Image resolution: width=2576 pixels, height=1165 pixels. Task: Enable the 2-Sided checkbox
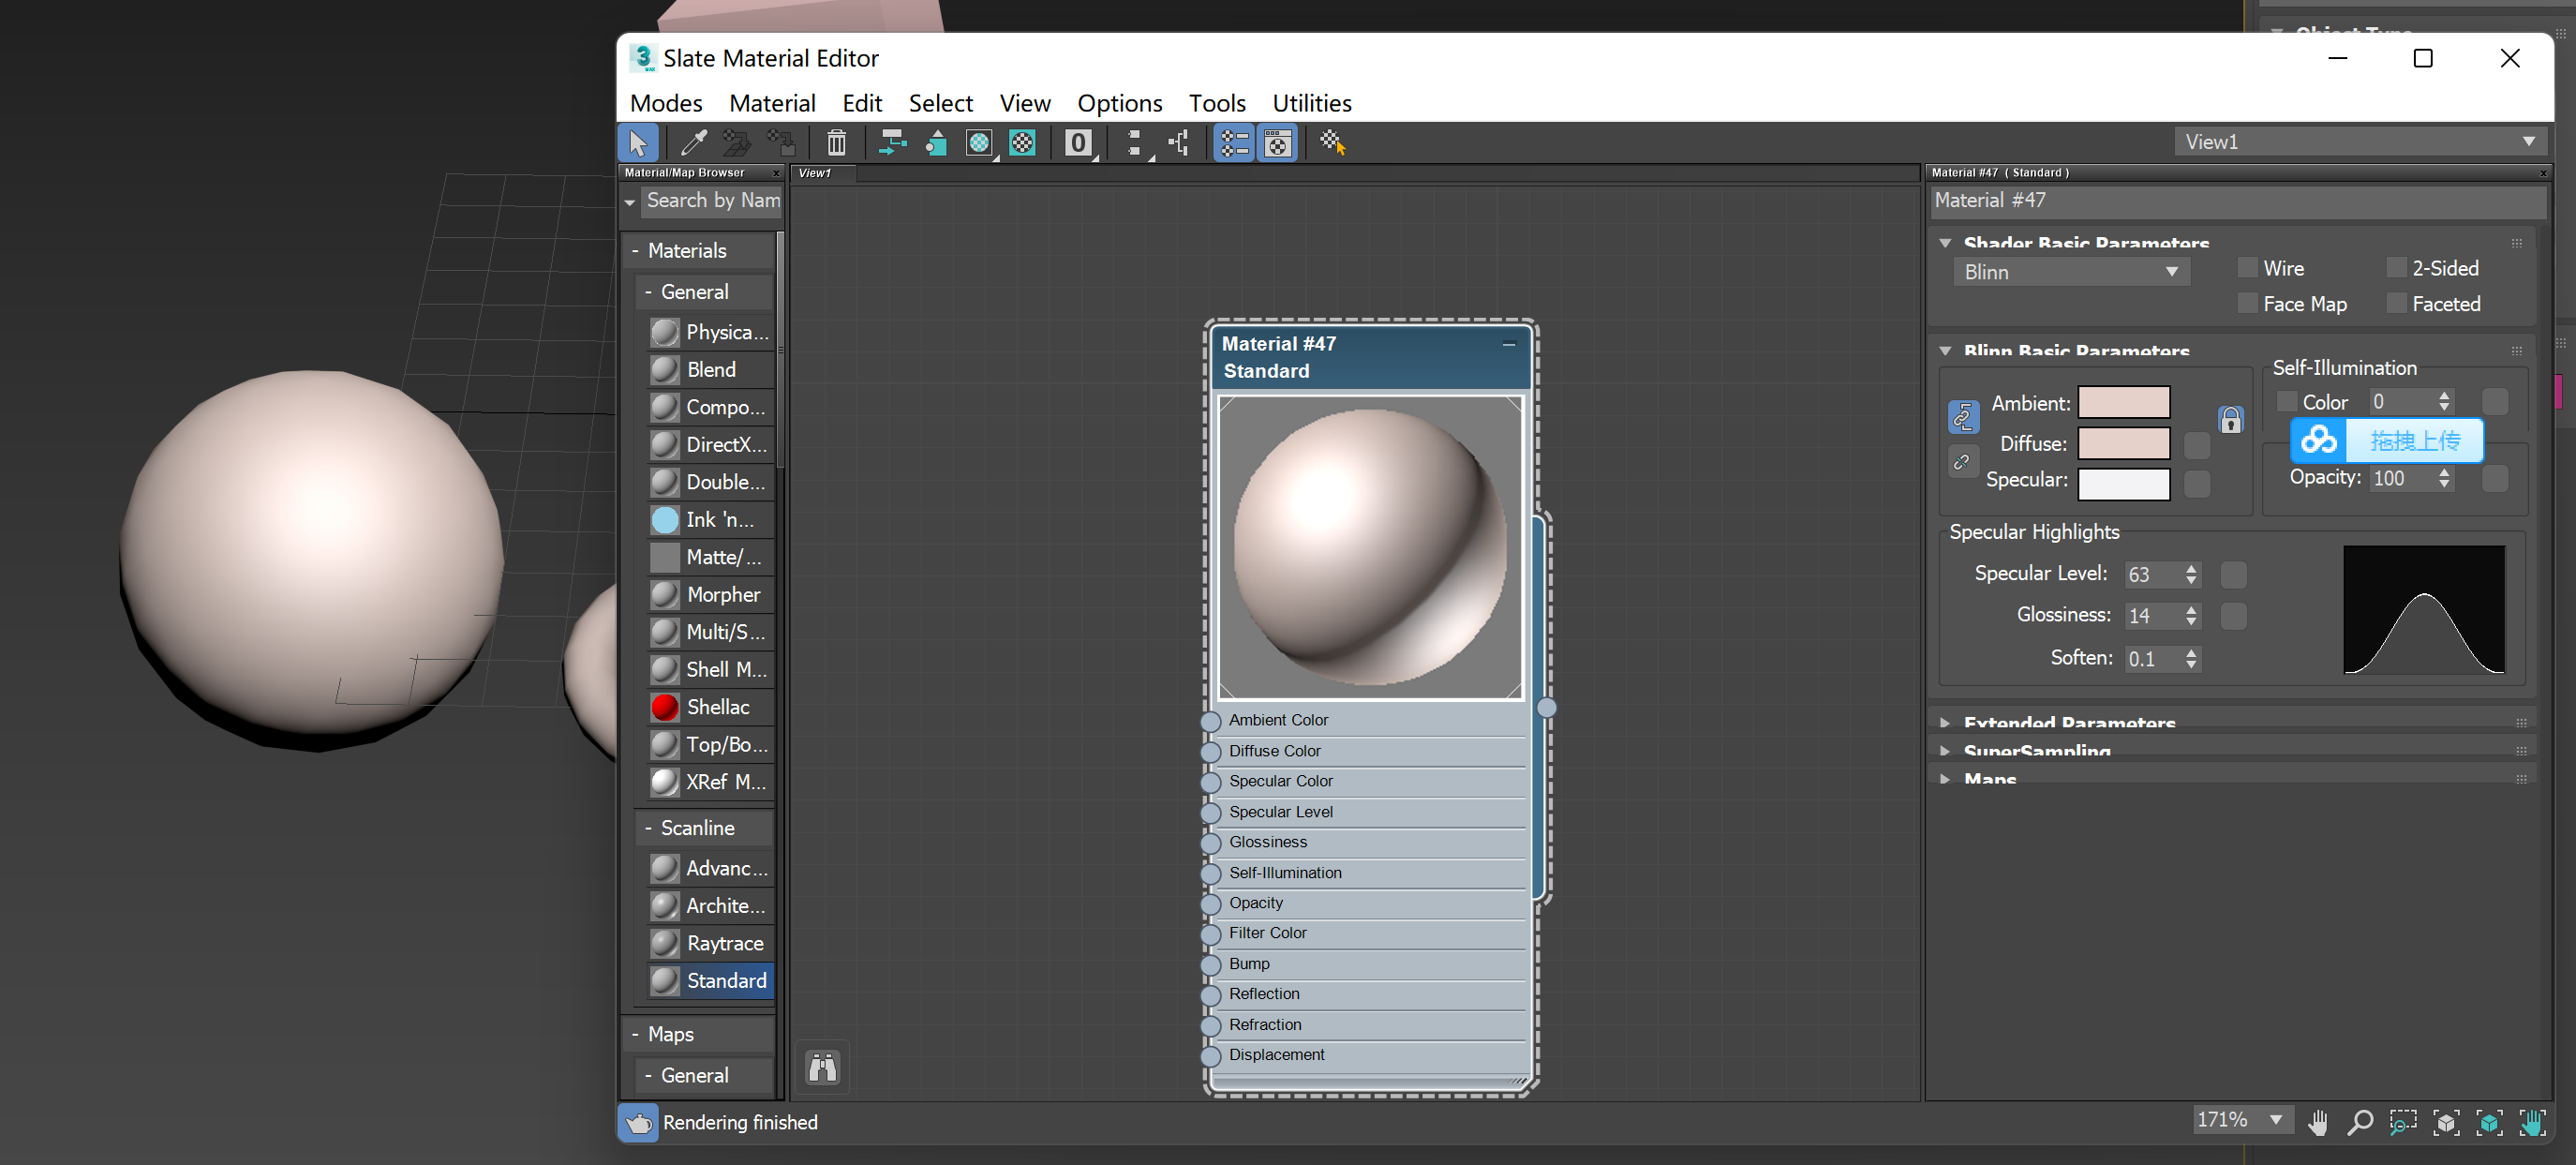pos(2396,268)
